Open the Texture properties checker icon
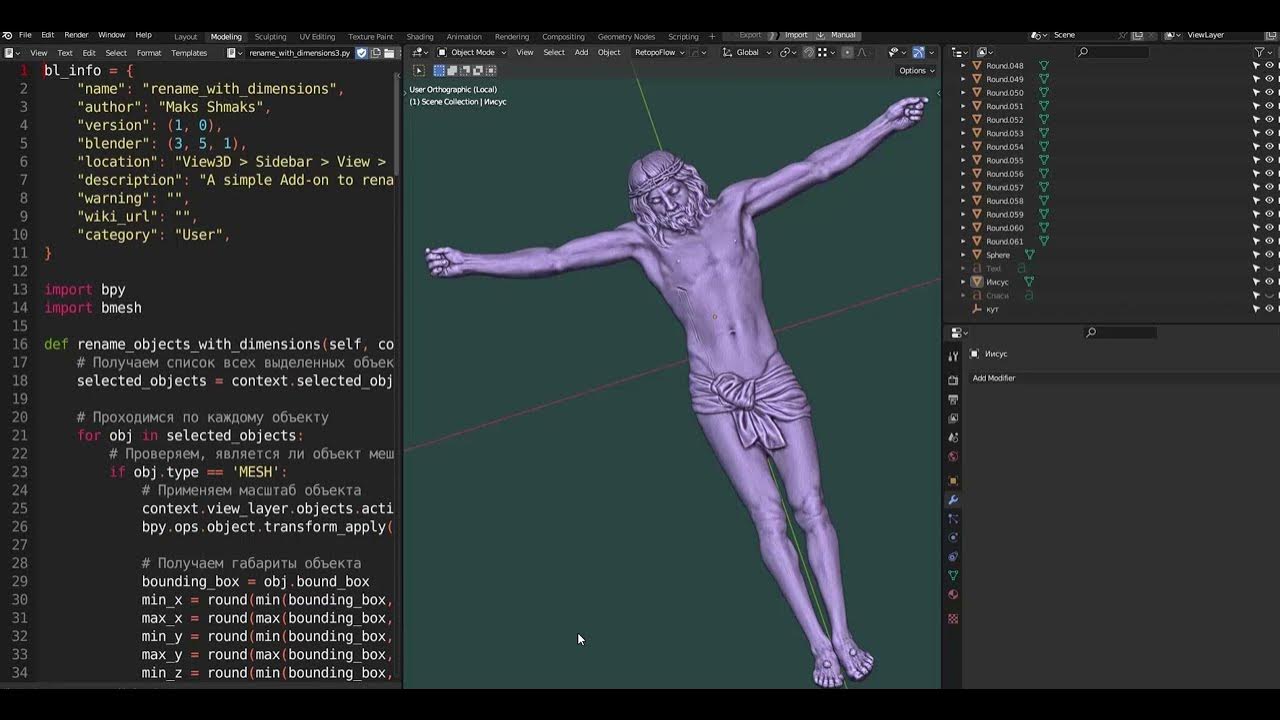The image size is (1280, 720). pyautogui.click(x=953, y=619)
